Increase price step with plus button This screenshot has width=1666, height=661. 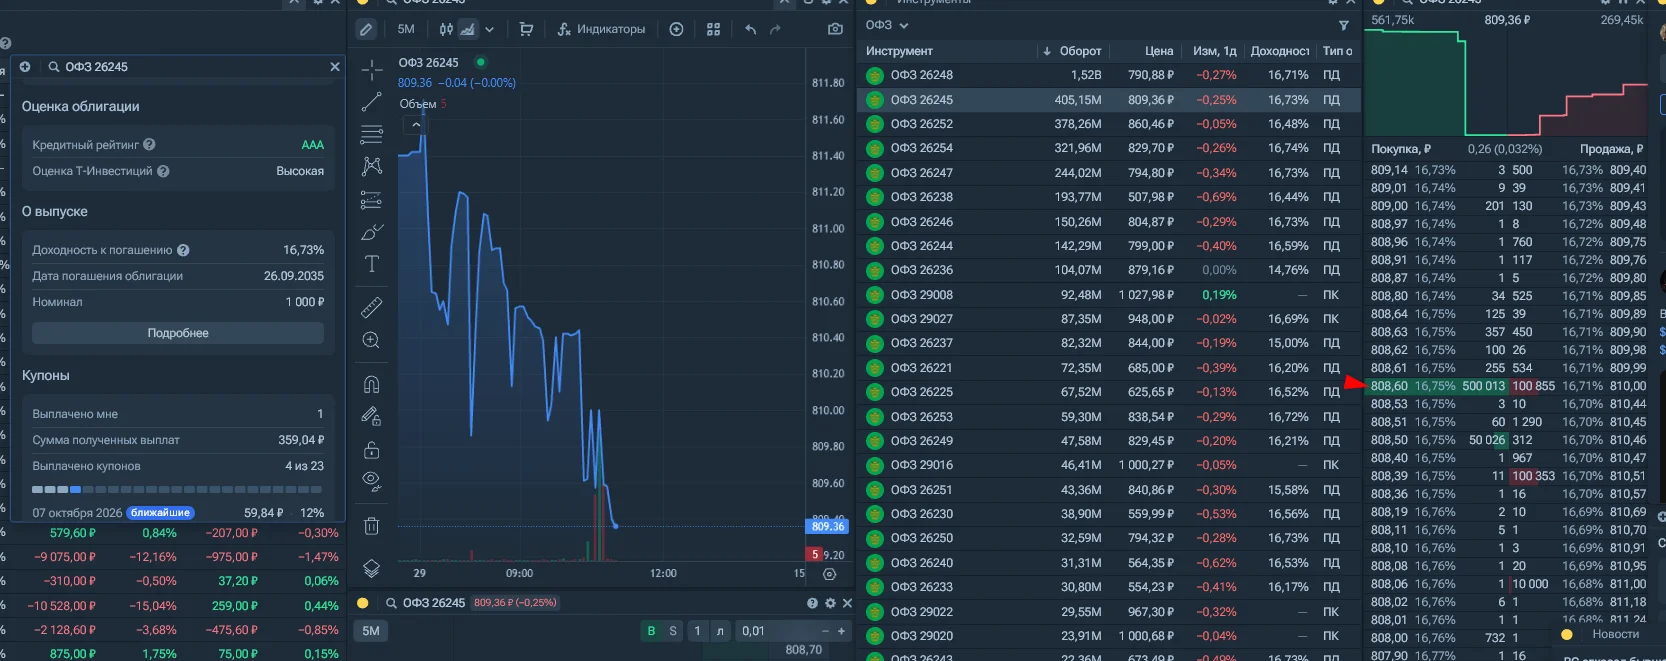coord(841,631)
